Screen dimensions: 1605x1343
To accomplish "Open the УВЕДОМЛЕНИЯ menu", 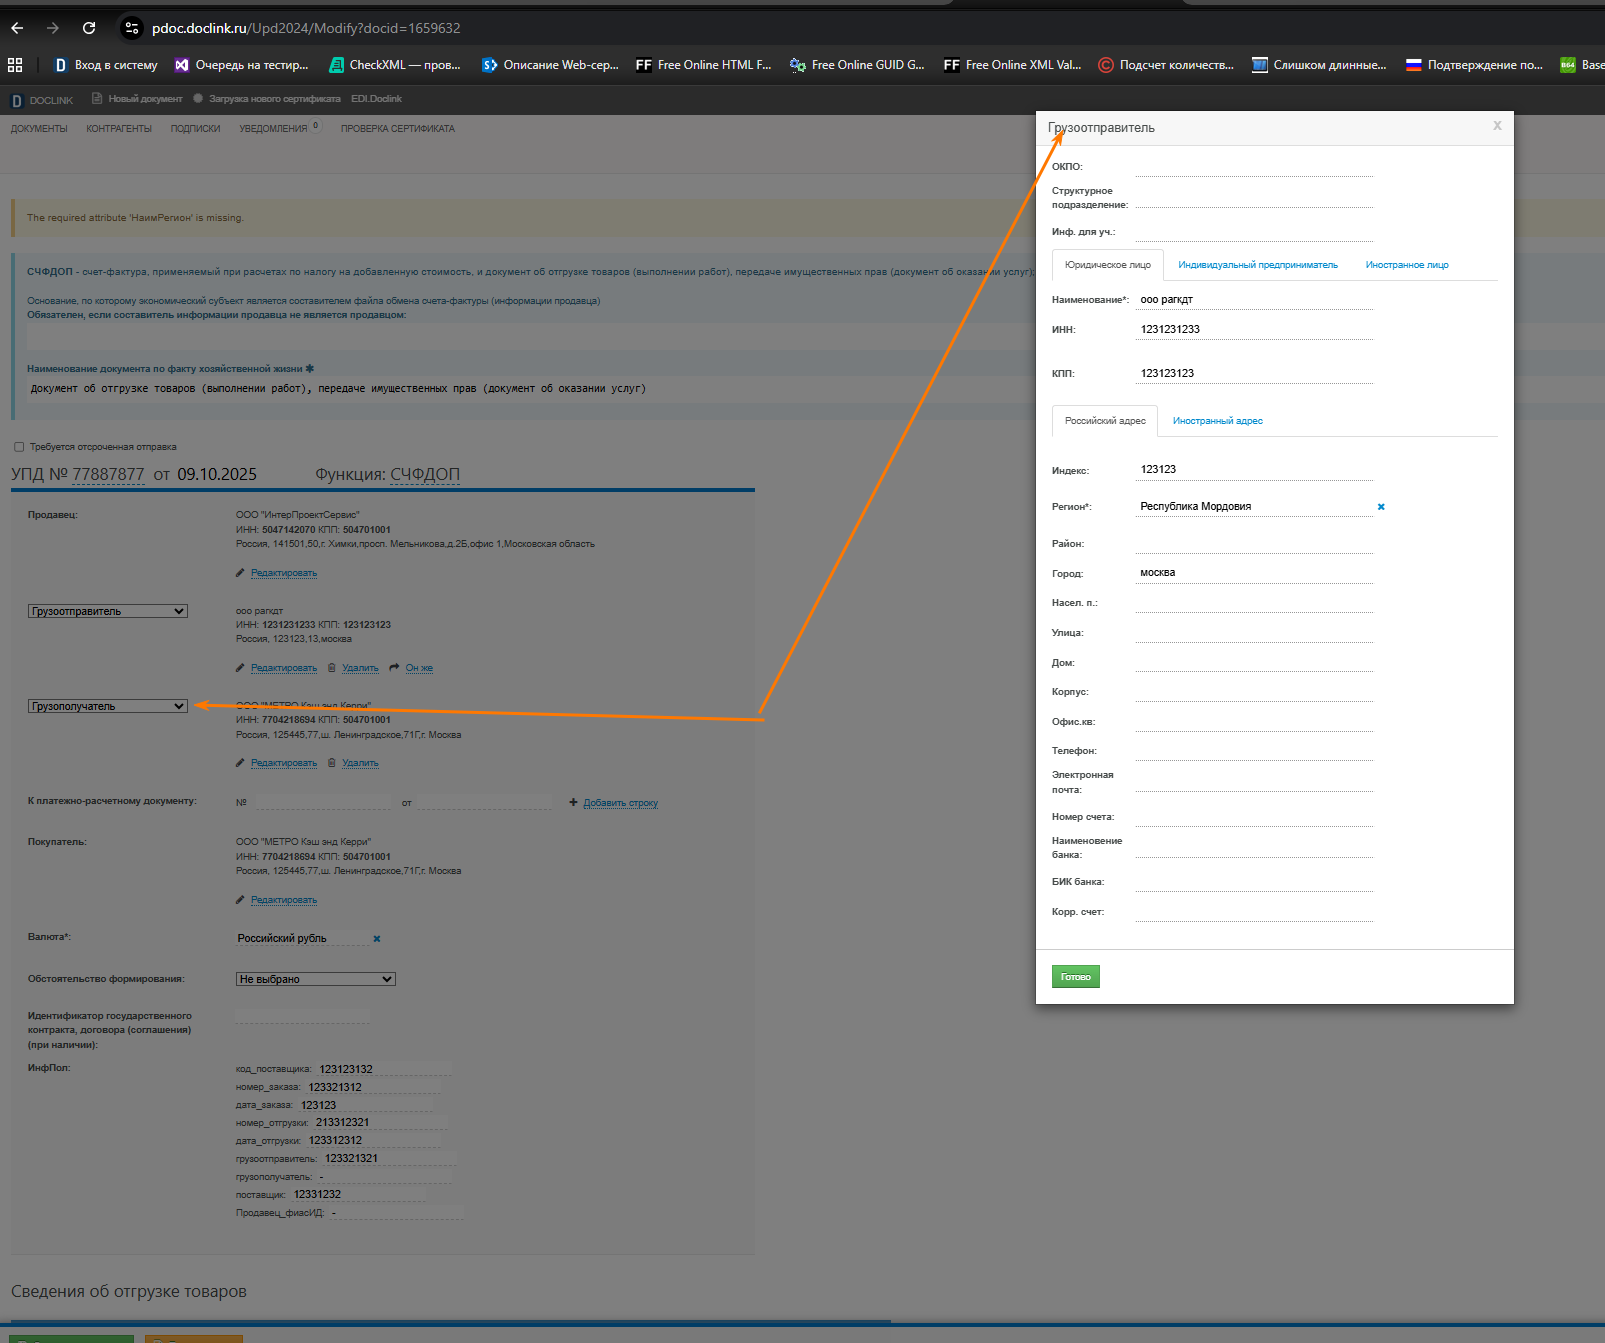I will pyautogui.click(x=274, y=129).
